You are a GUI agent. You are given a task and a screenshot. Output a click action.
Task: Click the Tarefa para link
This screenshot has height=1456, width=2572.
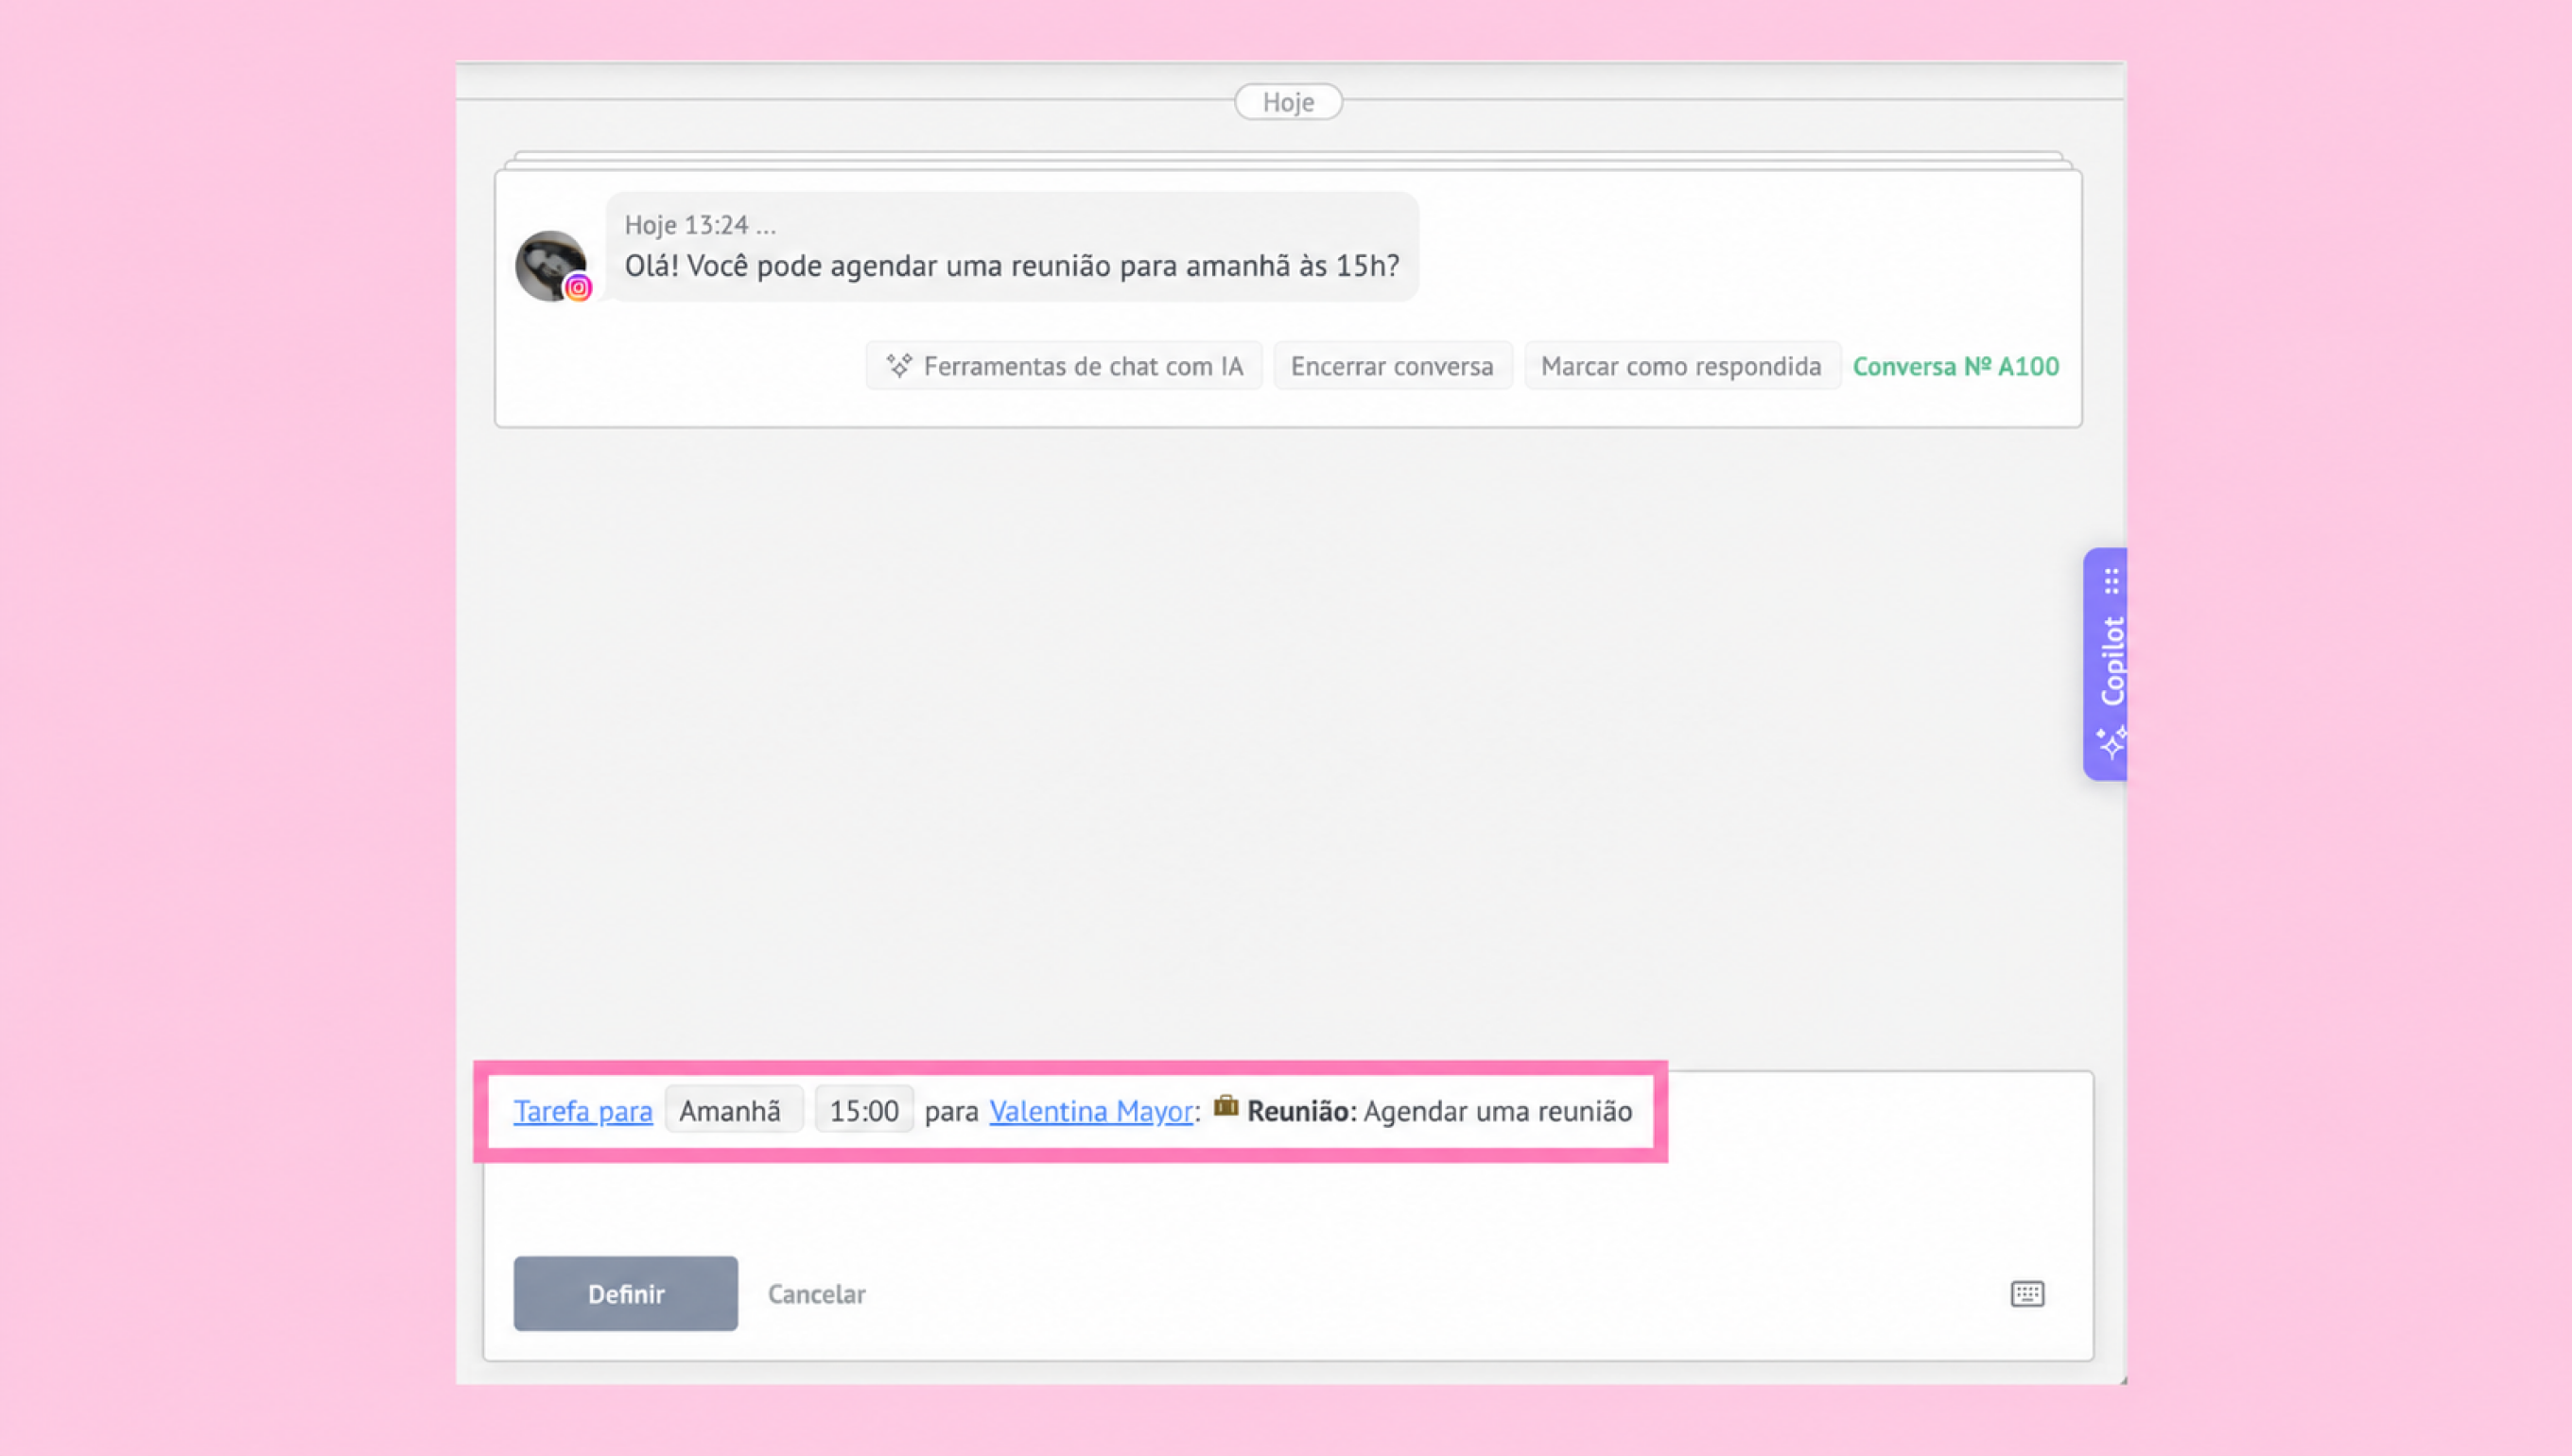pyautogui.click(x=583, y=1111)
